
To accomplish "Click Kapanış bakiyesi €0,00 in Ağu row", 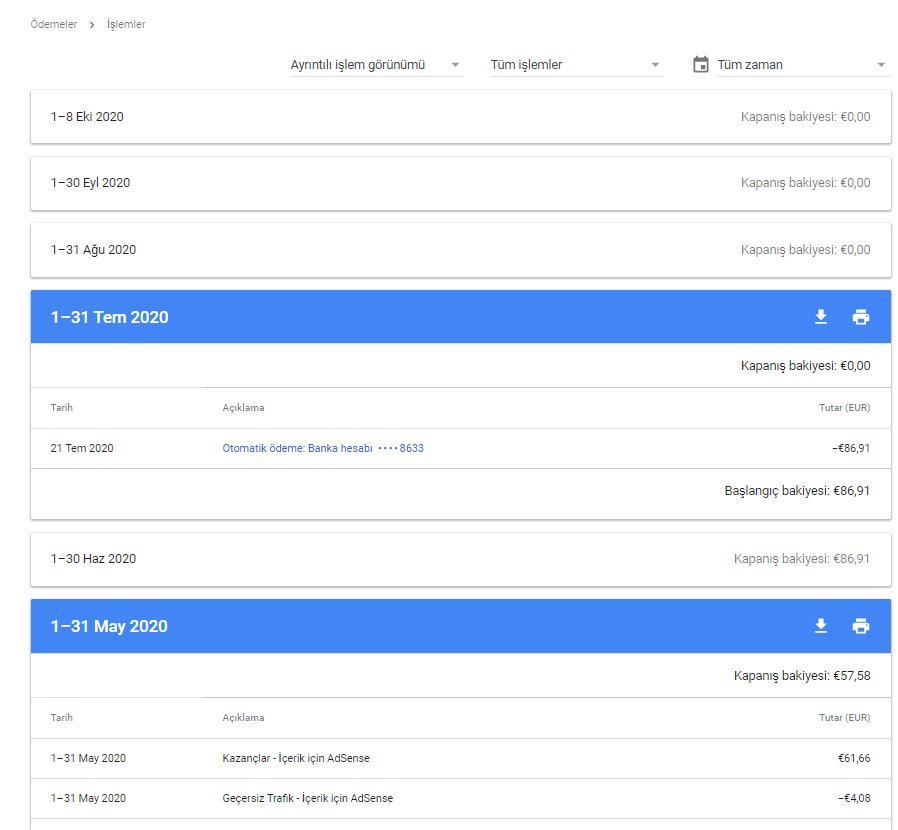I will [x=805, y=250].
